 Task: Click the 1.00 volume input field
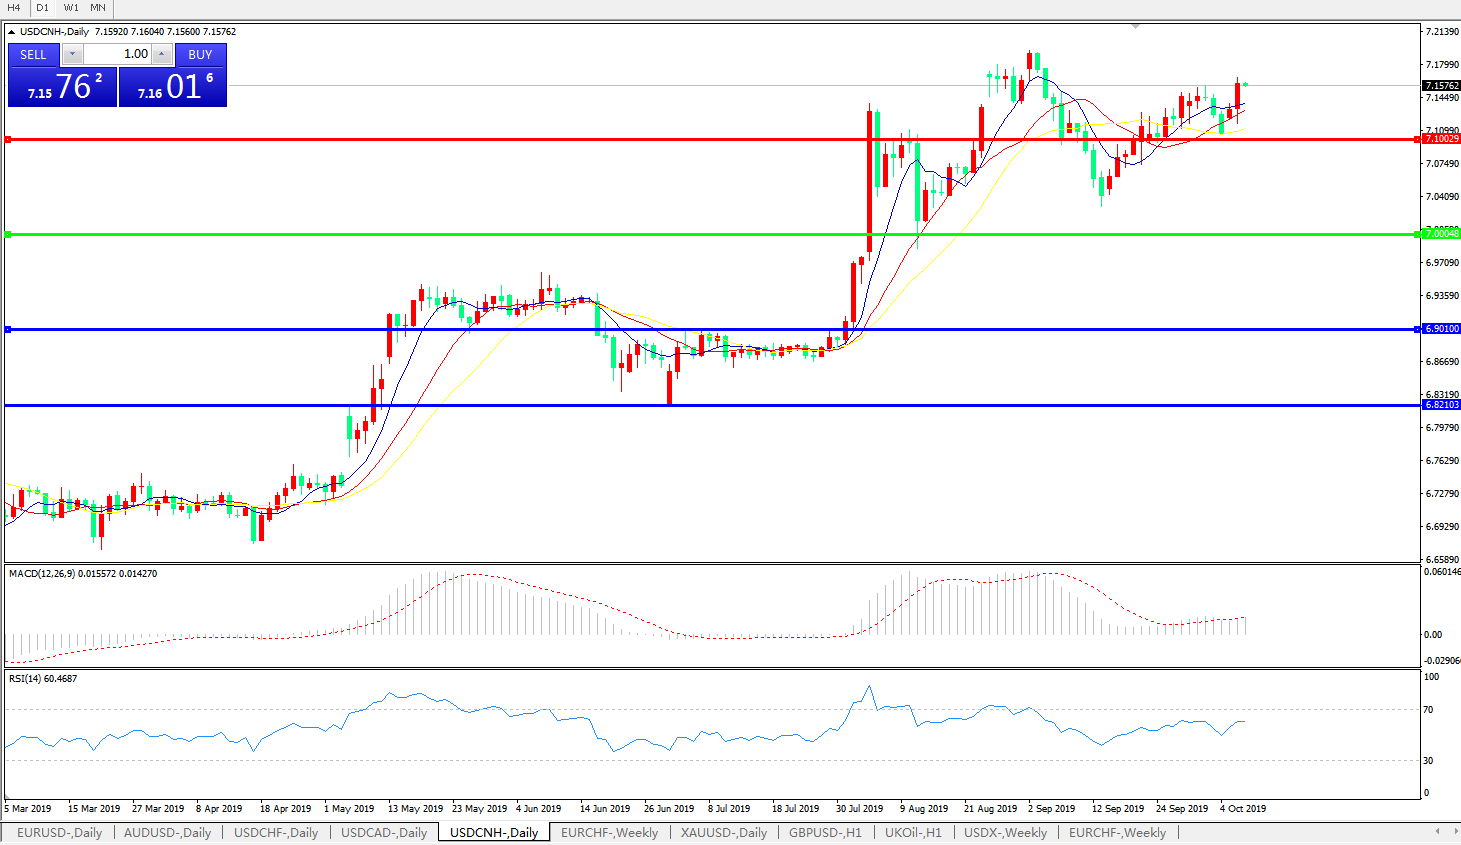pyautogui.click(x=118, y=54)
